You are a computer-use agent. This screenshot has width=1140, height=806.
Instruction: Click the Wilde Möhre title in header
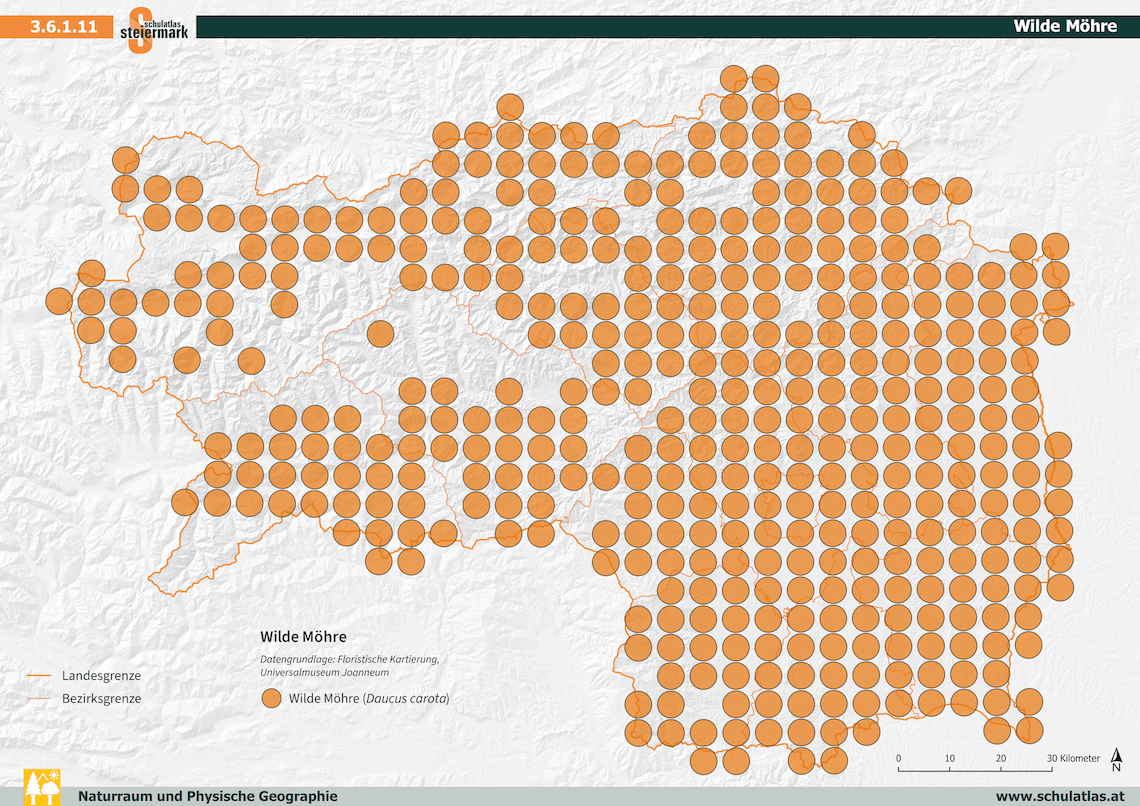(1065, 27)
